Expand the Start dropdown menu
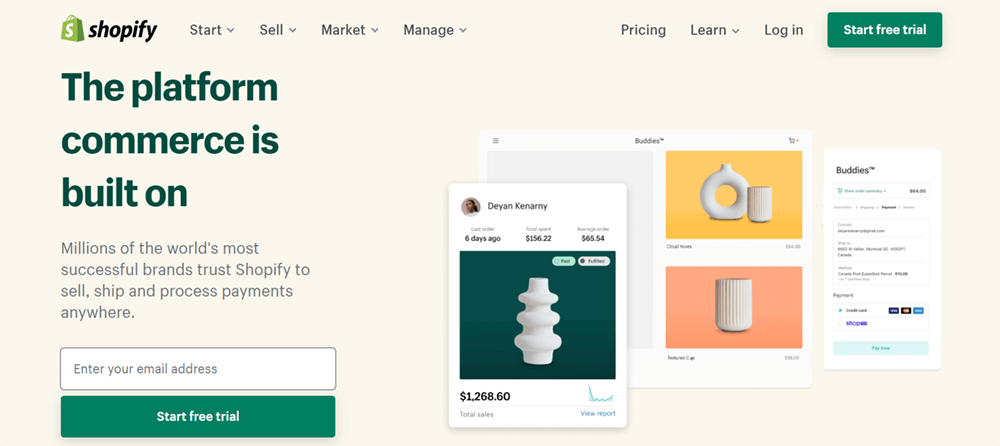 pos(212,30)
